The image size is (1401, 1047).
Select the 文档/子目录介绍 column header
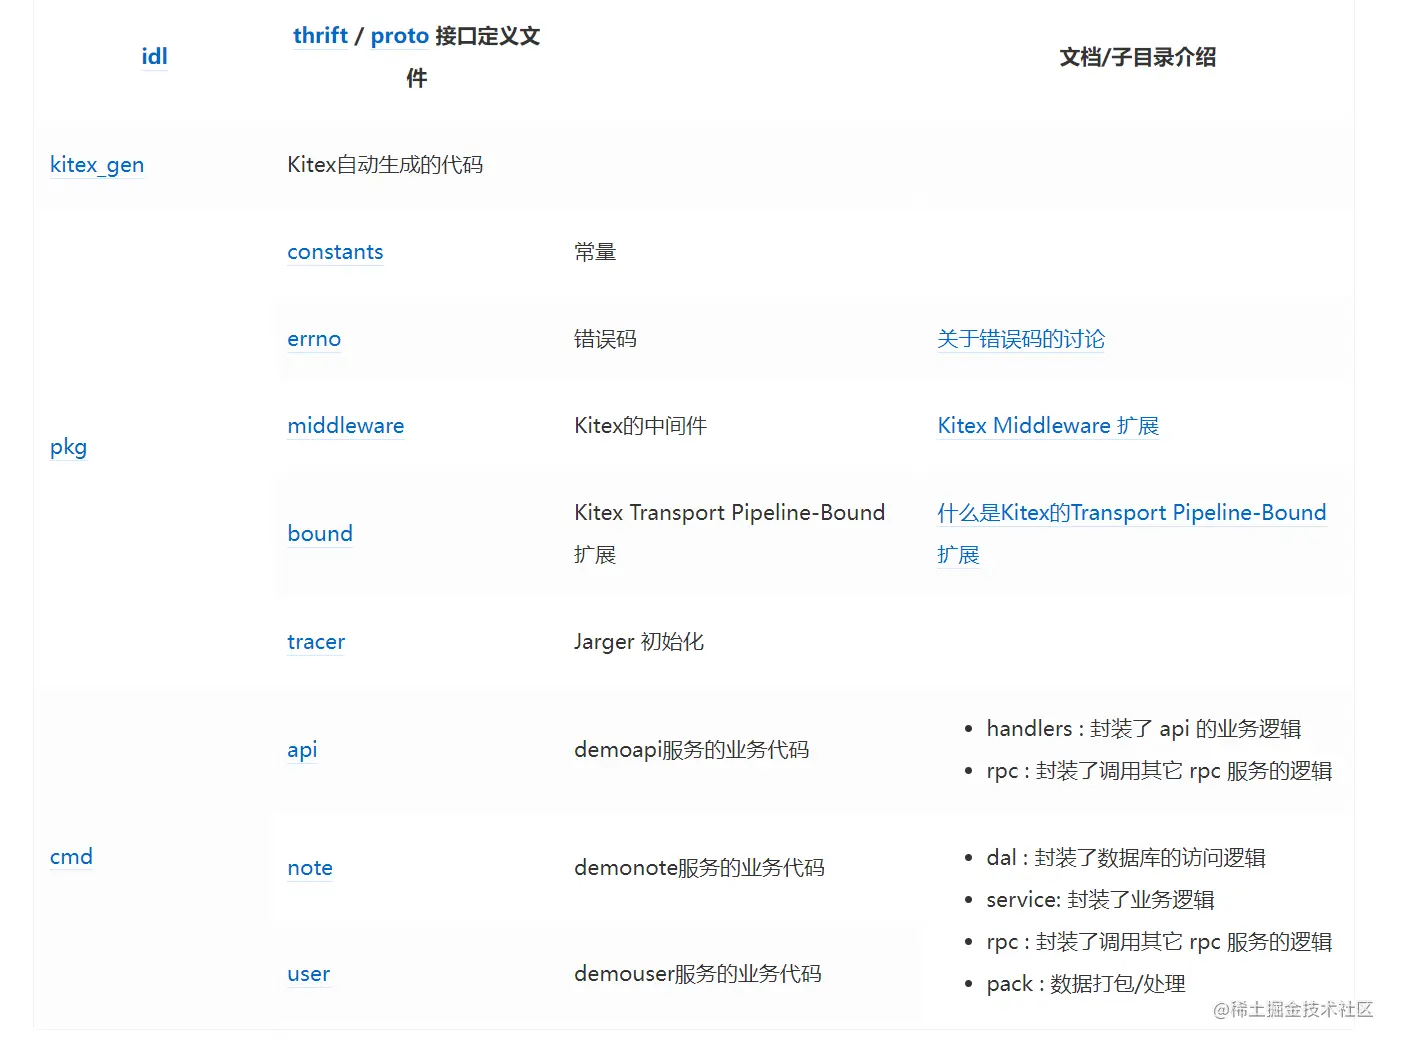pos(1138,57)
